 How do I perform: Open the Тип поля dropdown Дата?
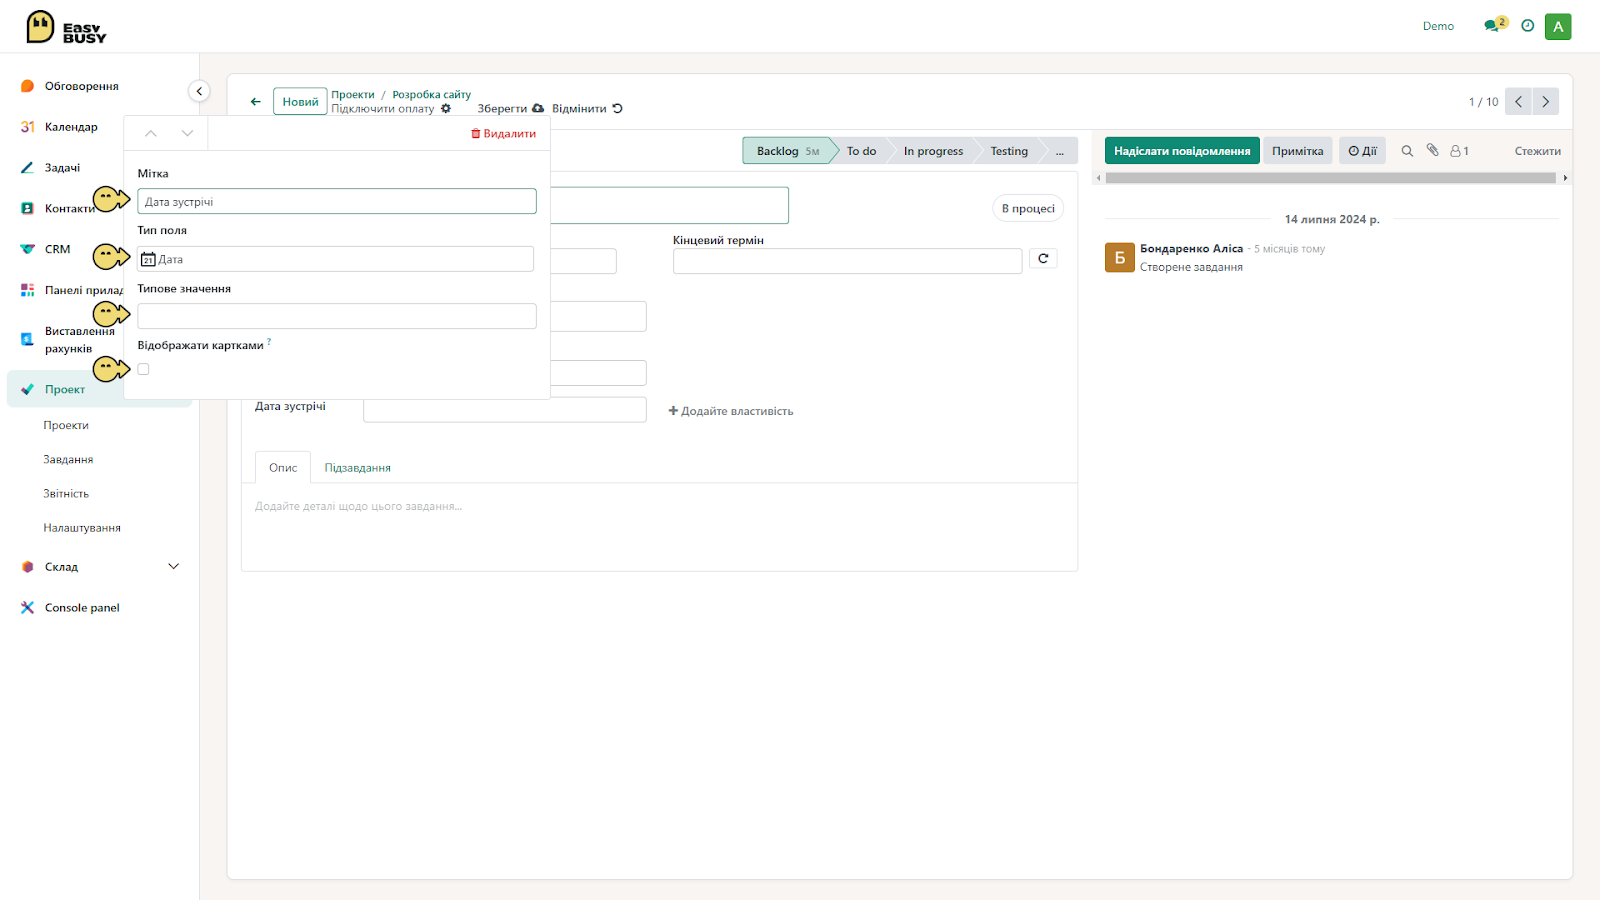335,259
